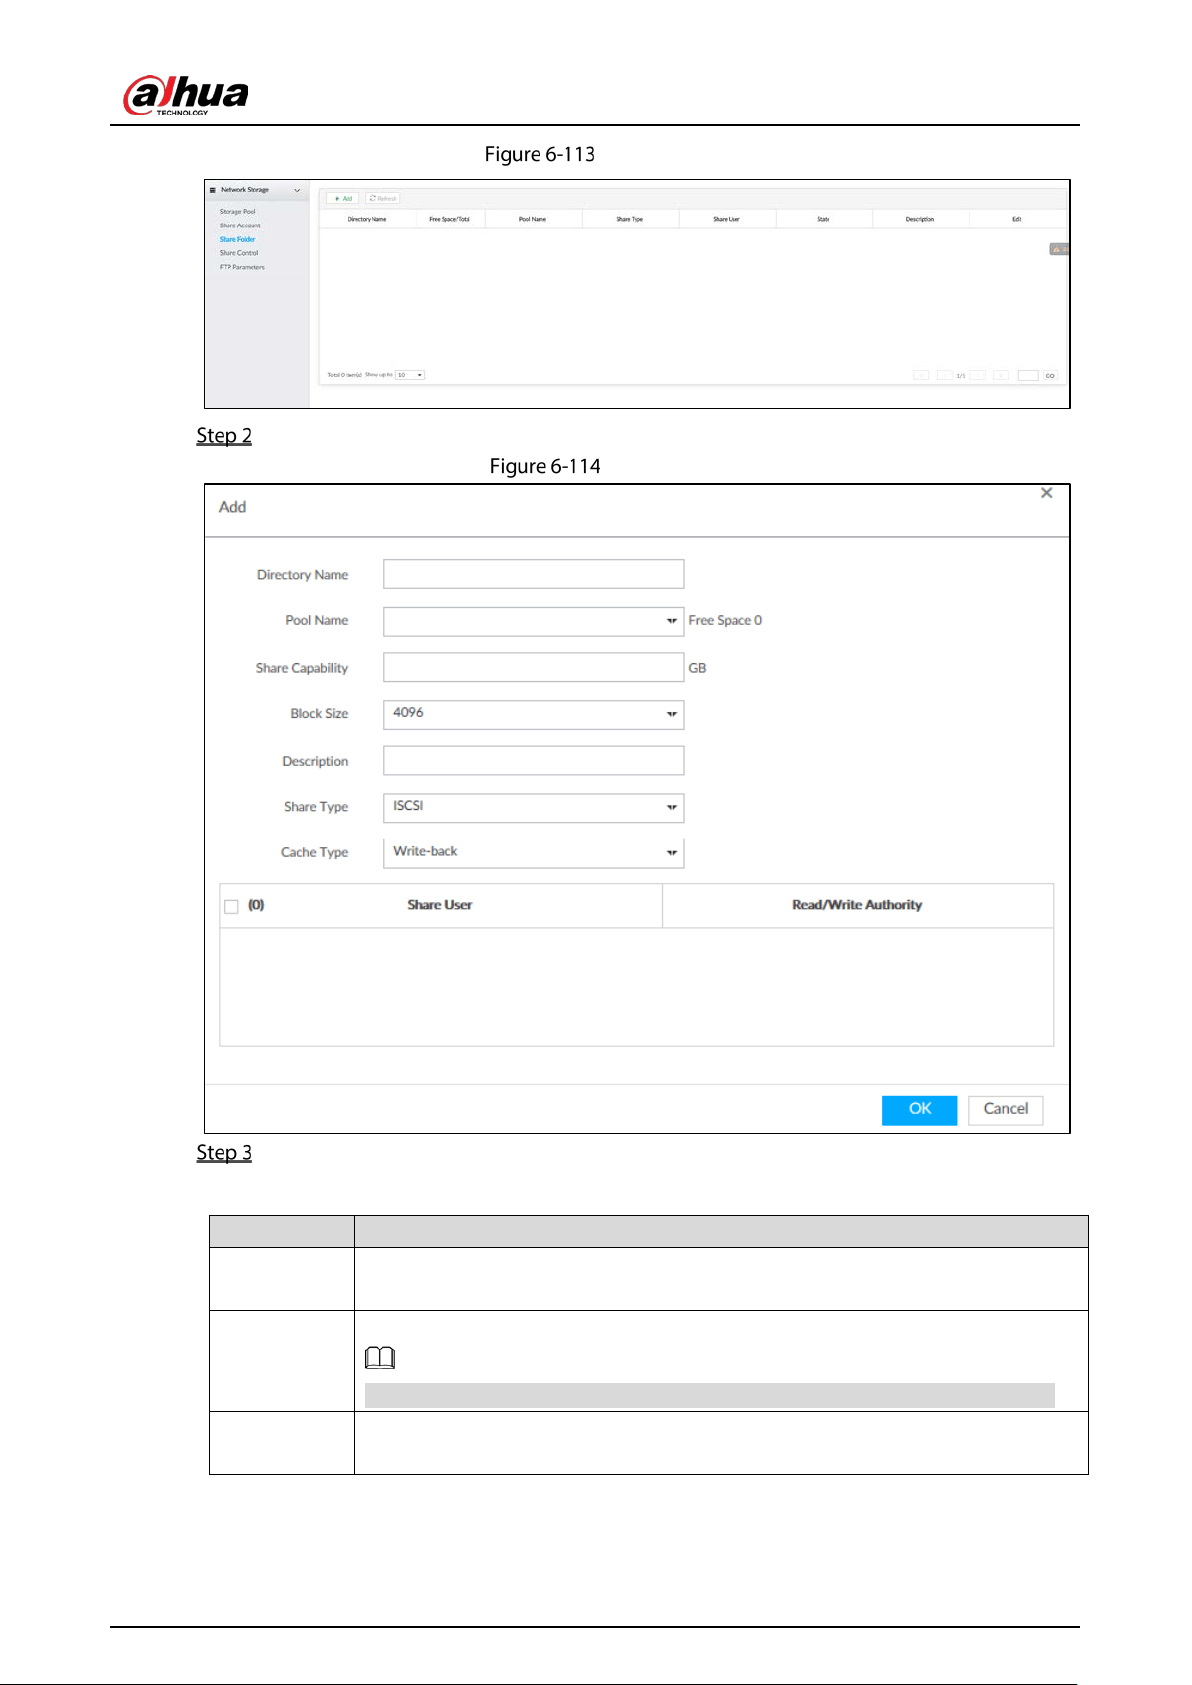Click the Cancel button
Screen dimensions: 1192x1685
[x=1005, y=1110]
